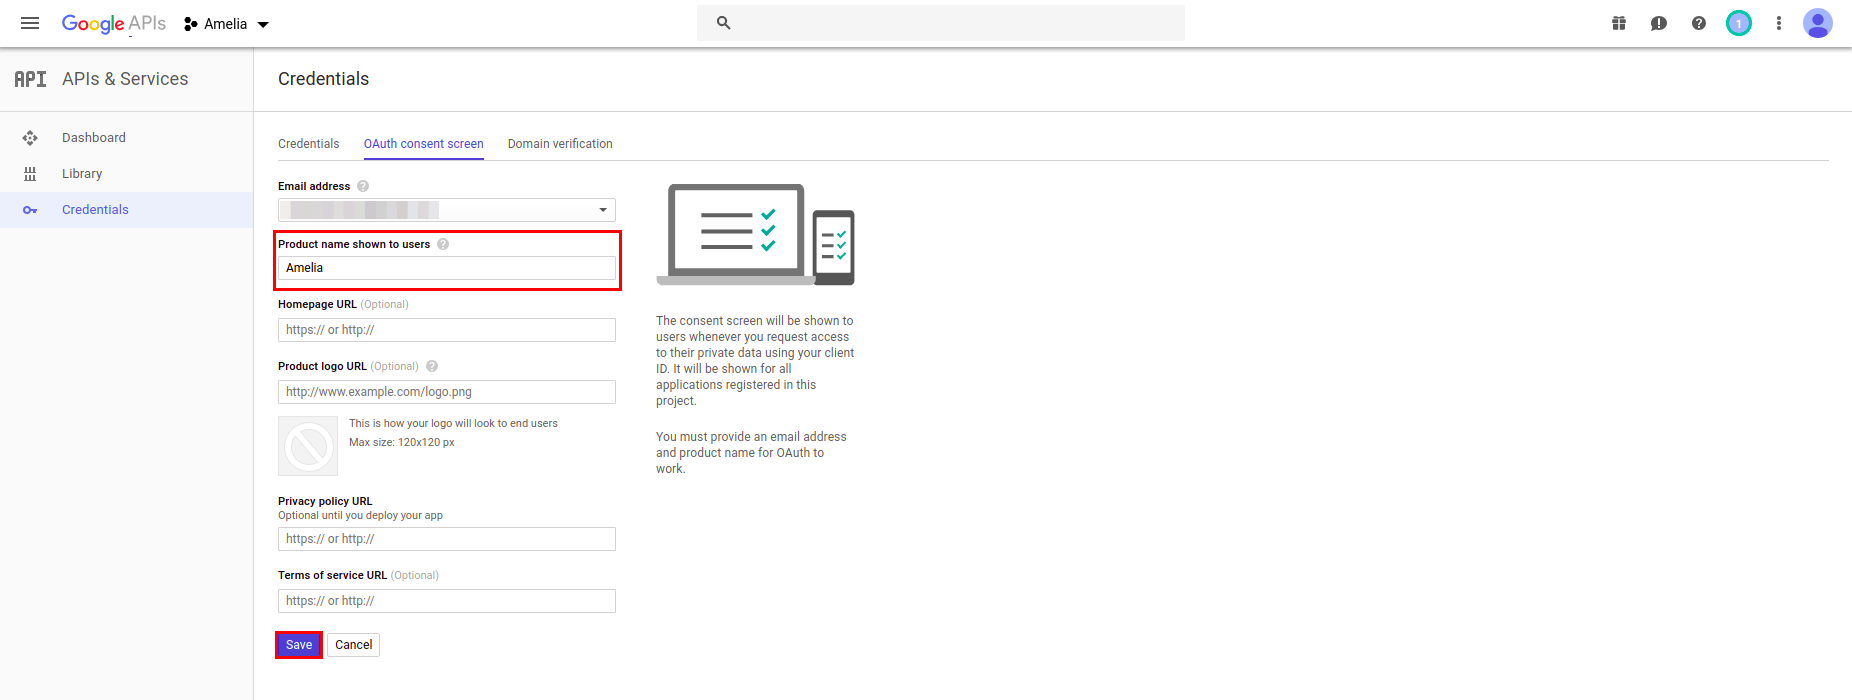The height and width of the screenshot is (700, 1852).
Task: Click the API logo in sidebar
Action: [x=30, y=79]
